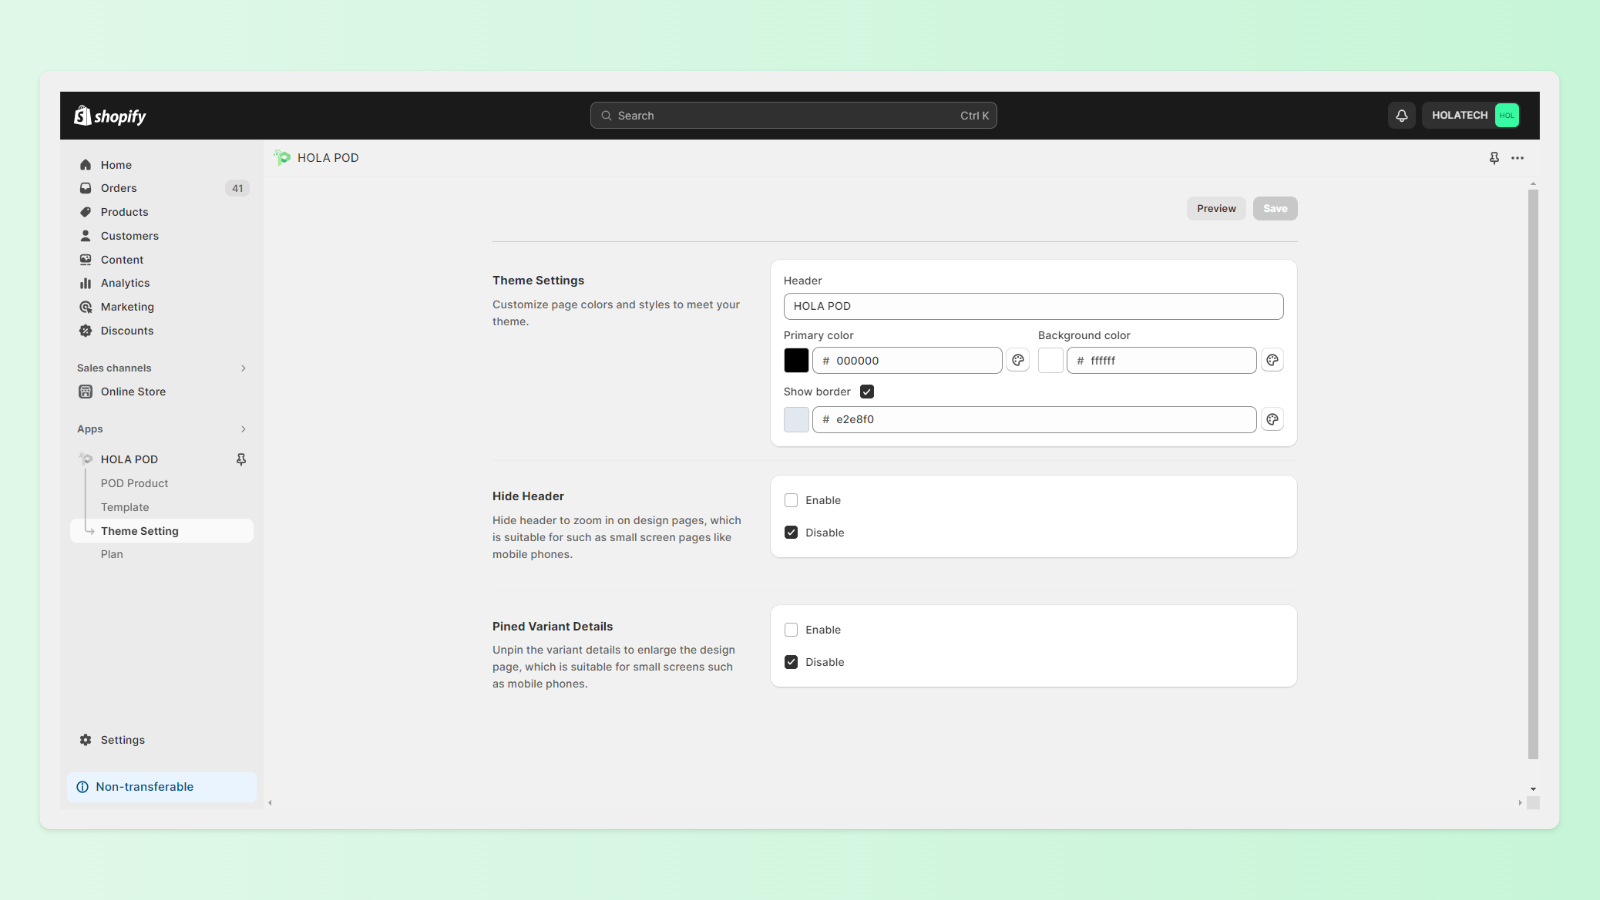
Task: Check Enable under Hide Header
Action: click(x=791, y=500)
